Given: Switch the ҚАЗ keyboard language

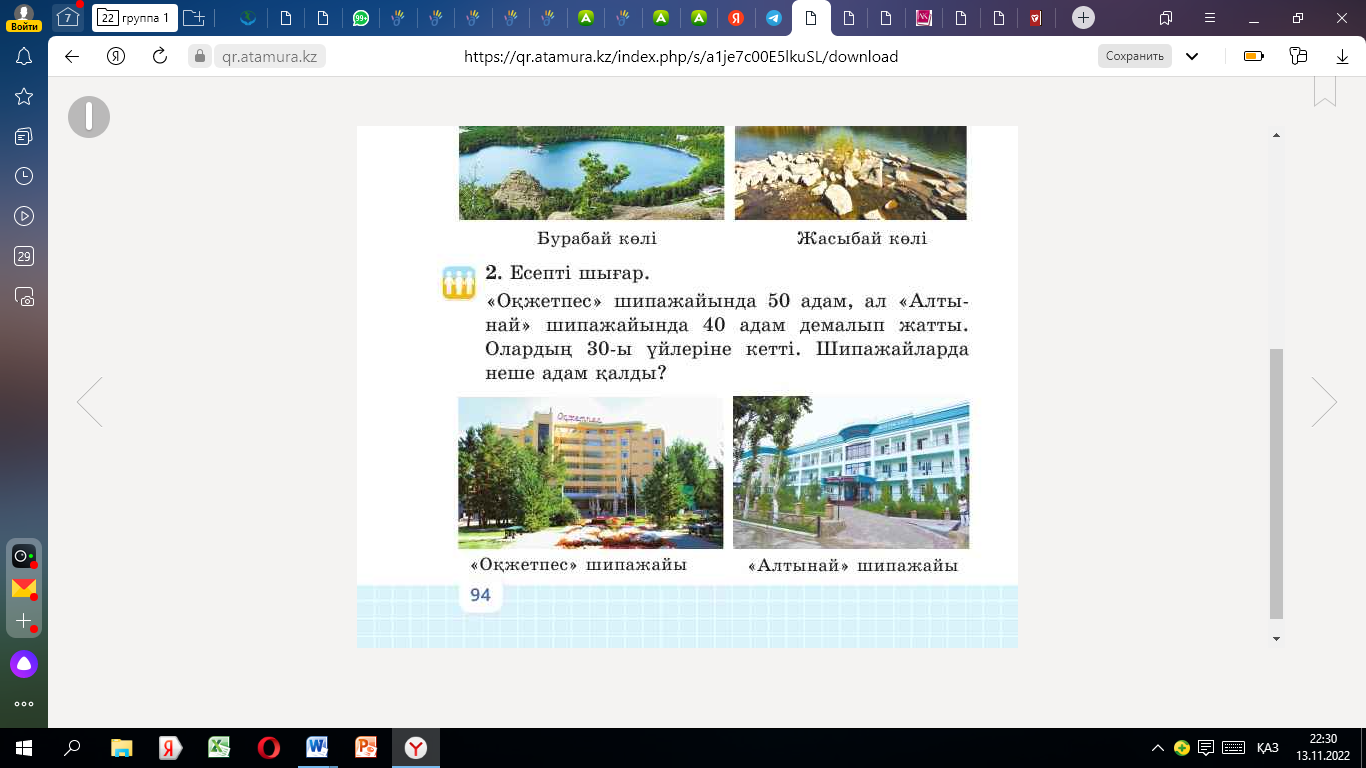Looking at the screenshot, I should 1268,747.
